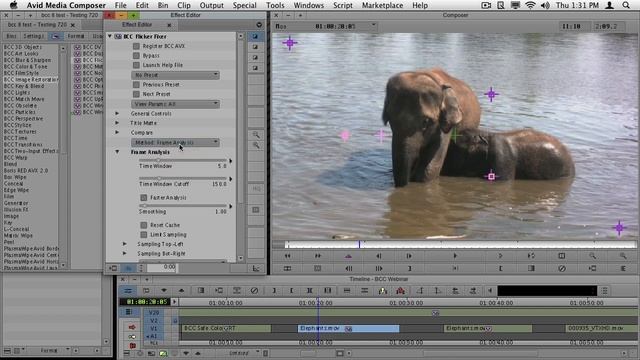640x360 pixels.
Task: Click the upper magnifier icon in Effect Editor
Action: (256, 135)
